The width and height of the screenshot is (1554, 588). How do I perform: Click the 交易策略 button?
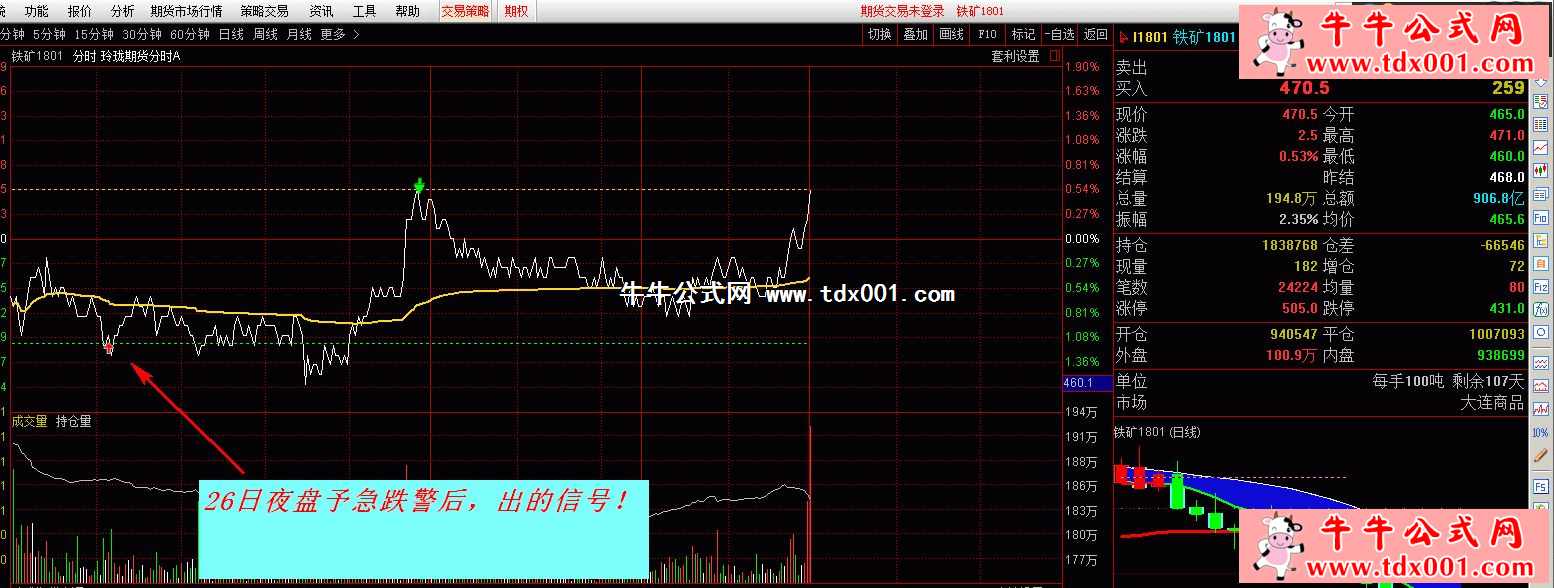point(465,12)
